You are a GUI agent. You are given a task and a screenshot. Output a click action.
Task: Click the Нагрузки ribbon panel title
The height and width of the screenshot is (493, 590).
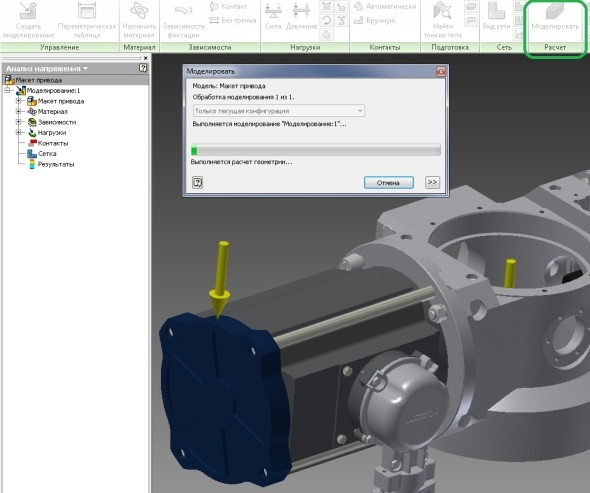pos(305,47)
